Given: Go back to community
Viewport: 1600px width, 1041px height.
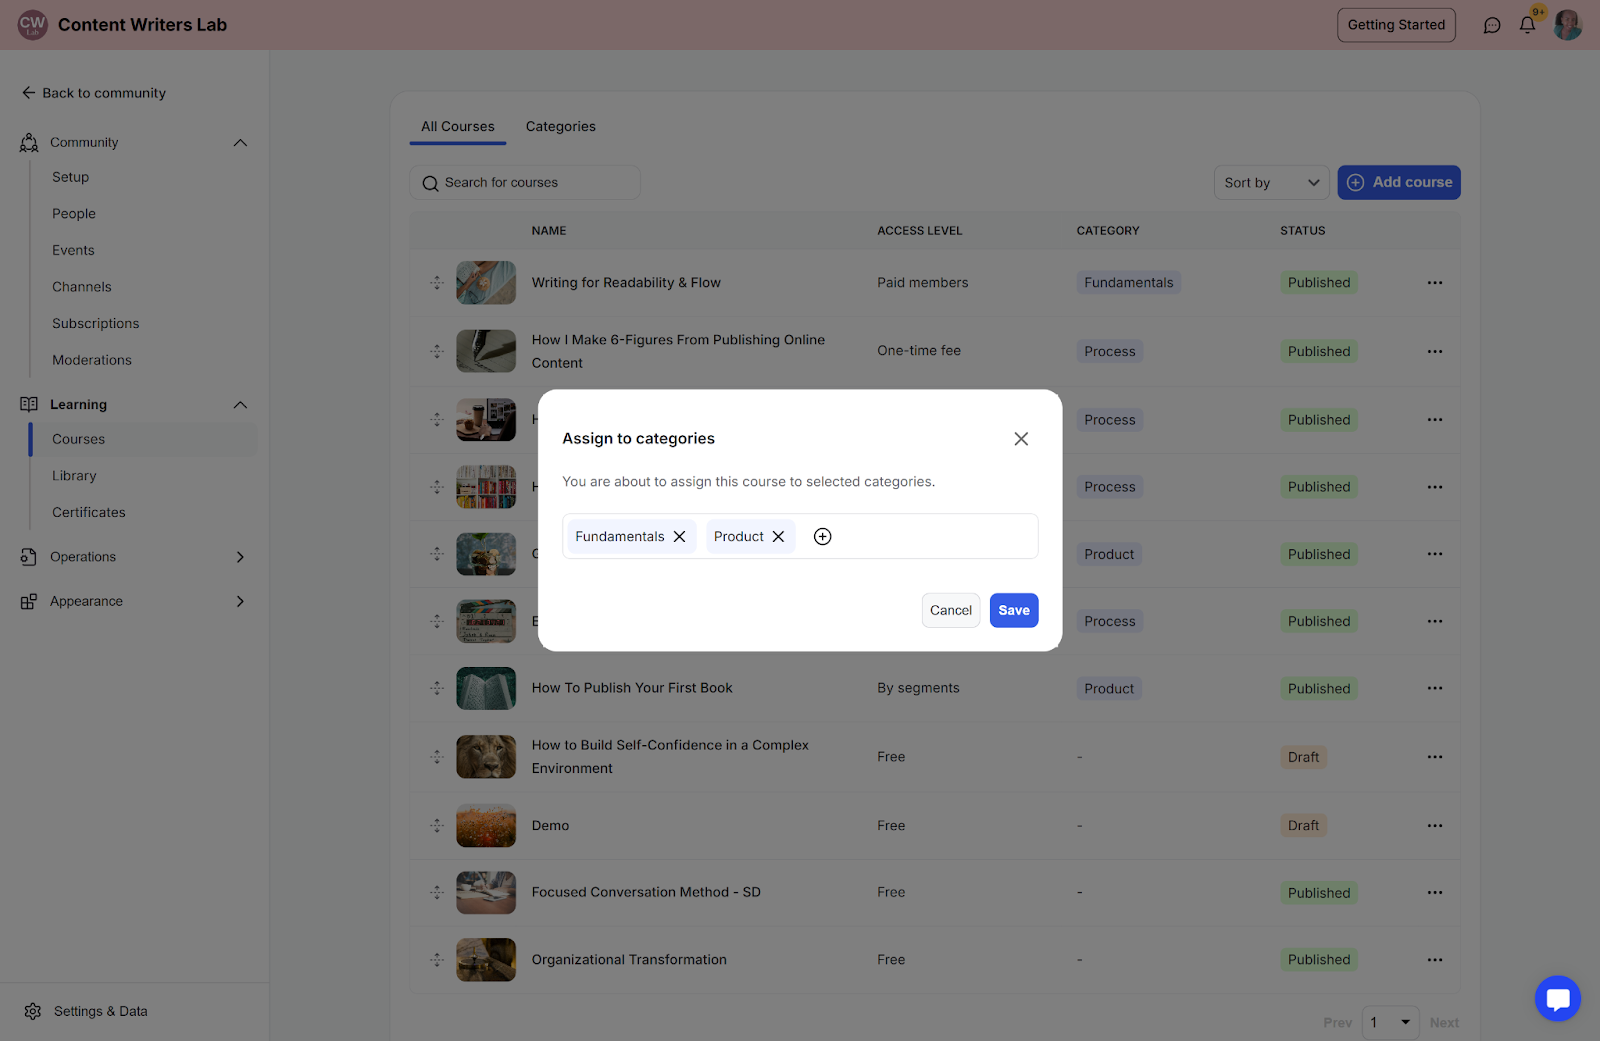Looking at the screenshot, I should click(x=94, y=93).
